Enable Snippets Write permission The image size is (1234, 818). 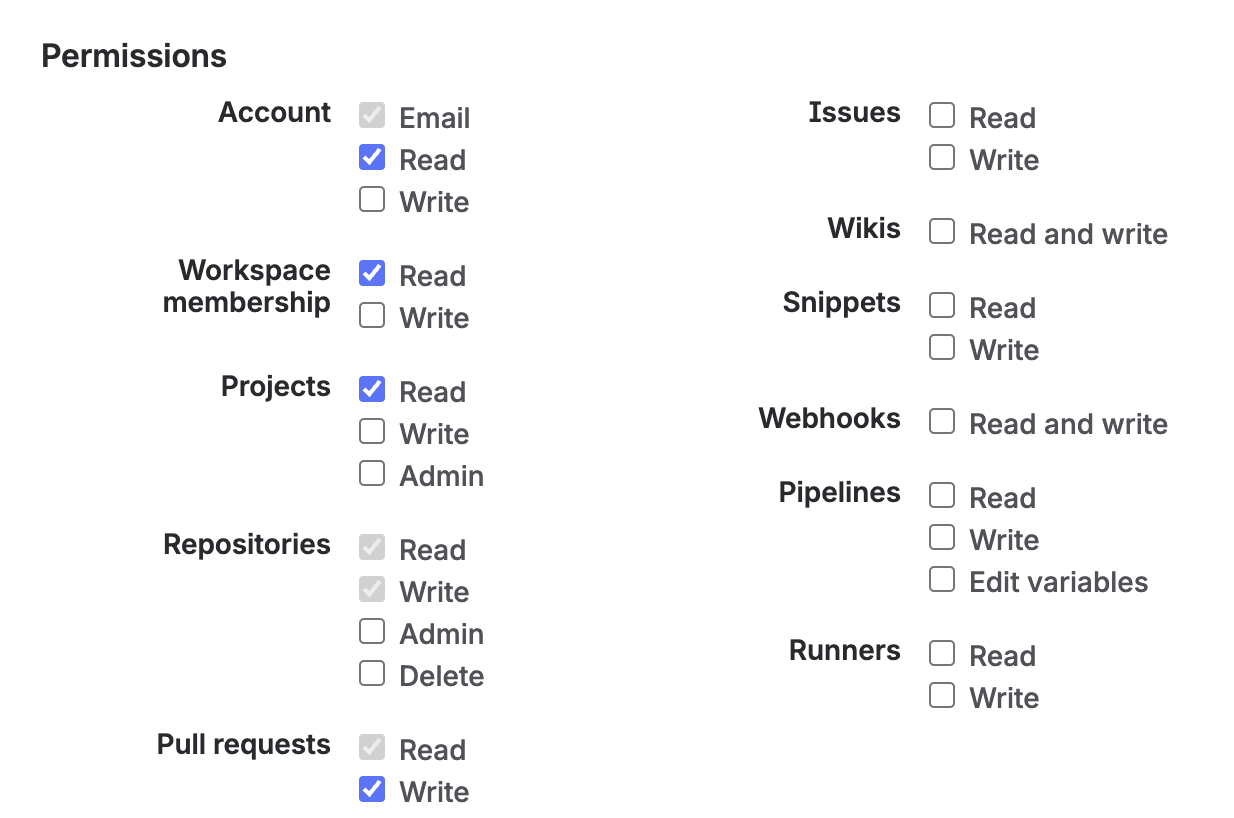[942, 348]
